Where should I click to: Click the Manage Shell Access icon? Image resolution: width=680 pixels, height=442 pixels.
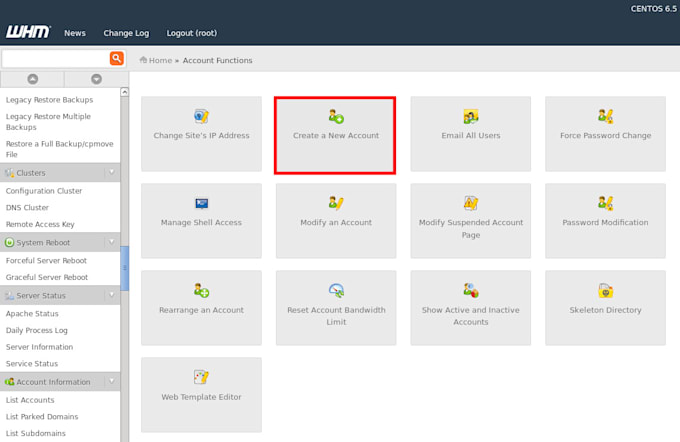coord(202,203)
